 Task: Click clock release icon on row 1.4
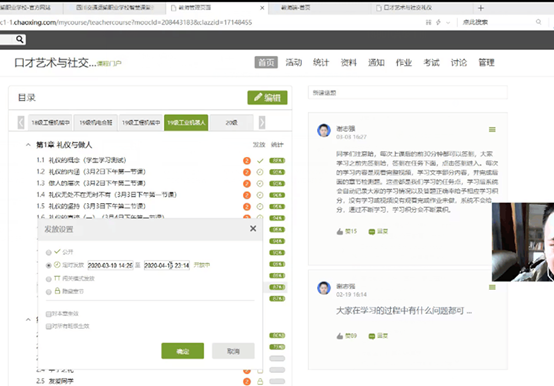coord(260,195)
